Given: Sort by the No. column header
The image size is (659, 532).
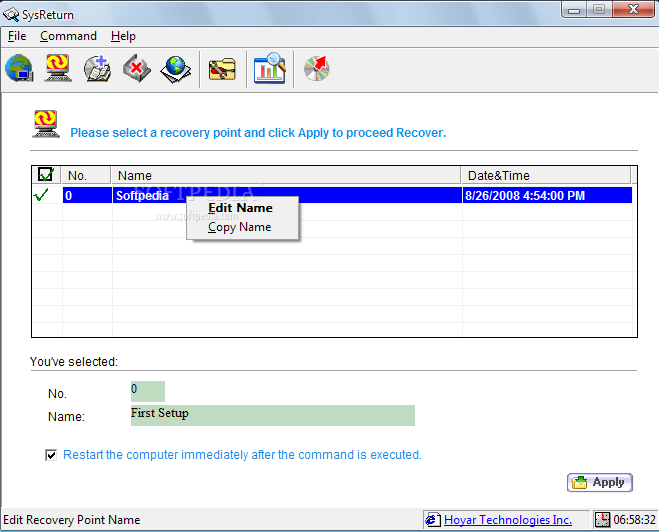Looking at the screenshot, I should pos(87,175).
